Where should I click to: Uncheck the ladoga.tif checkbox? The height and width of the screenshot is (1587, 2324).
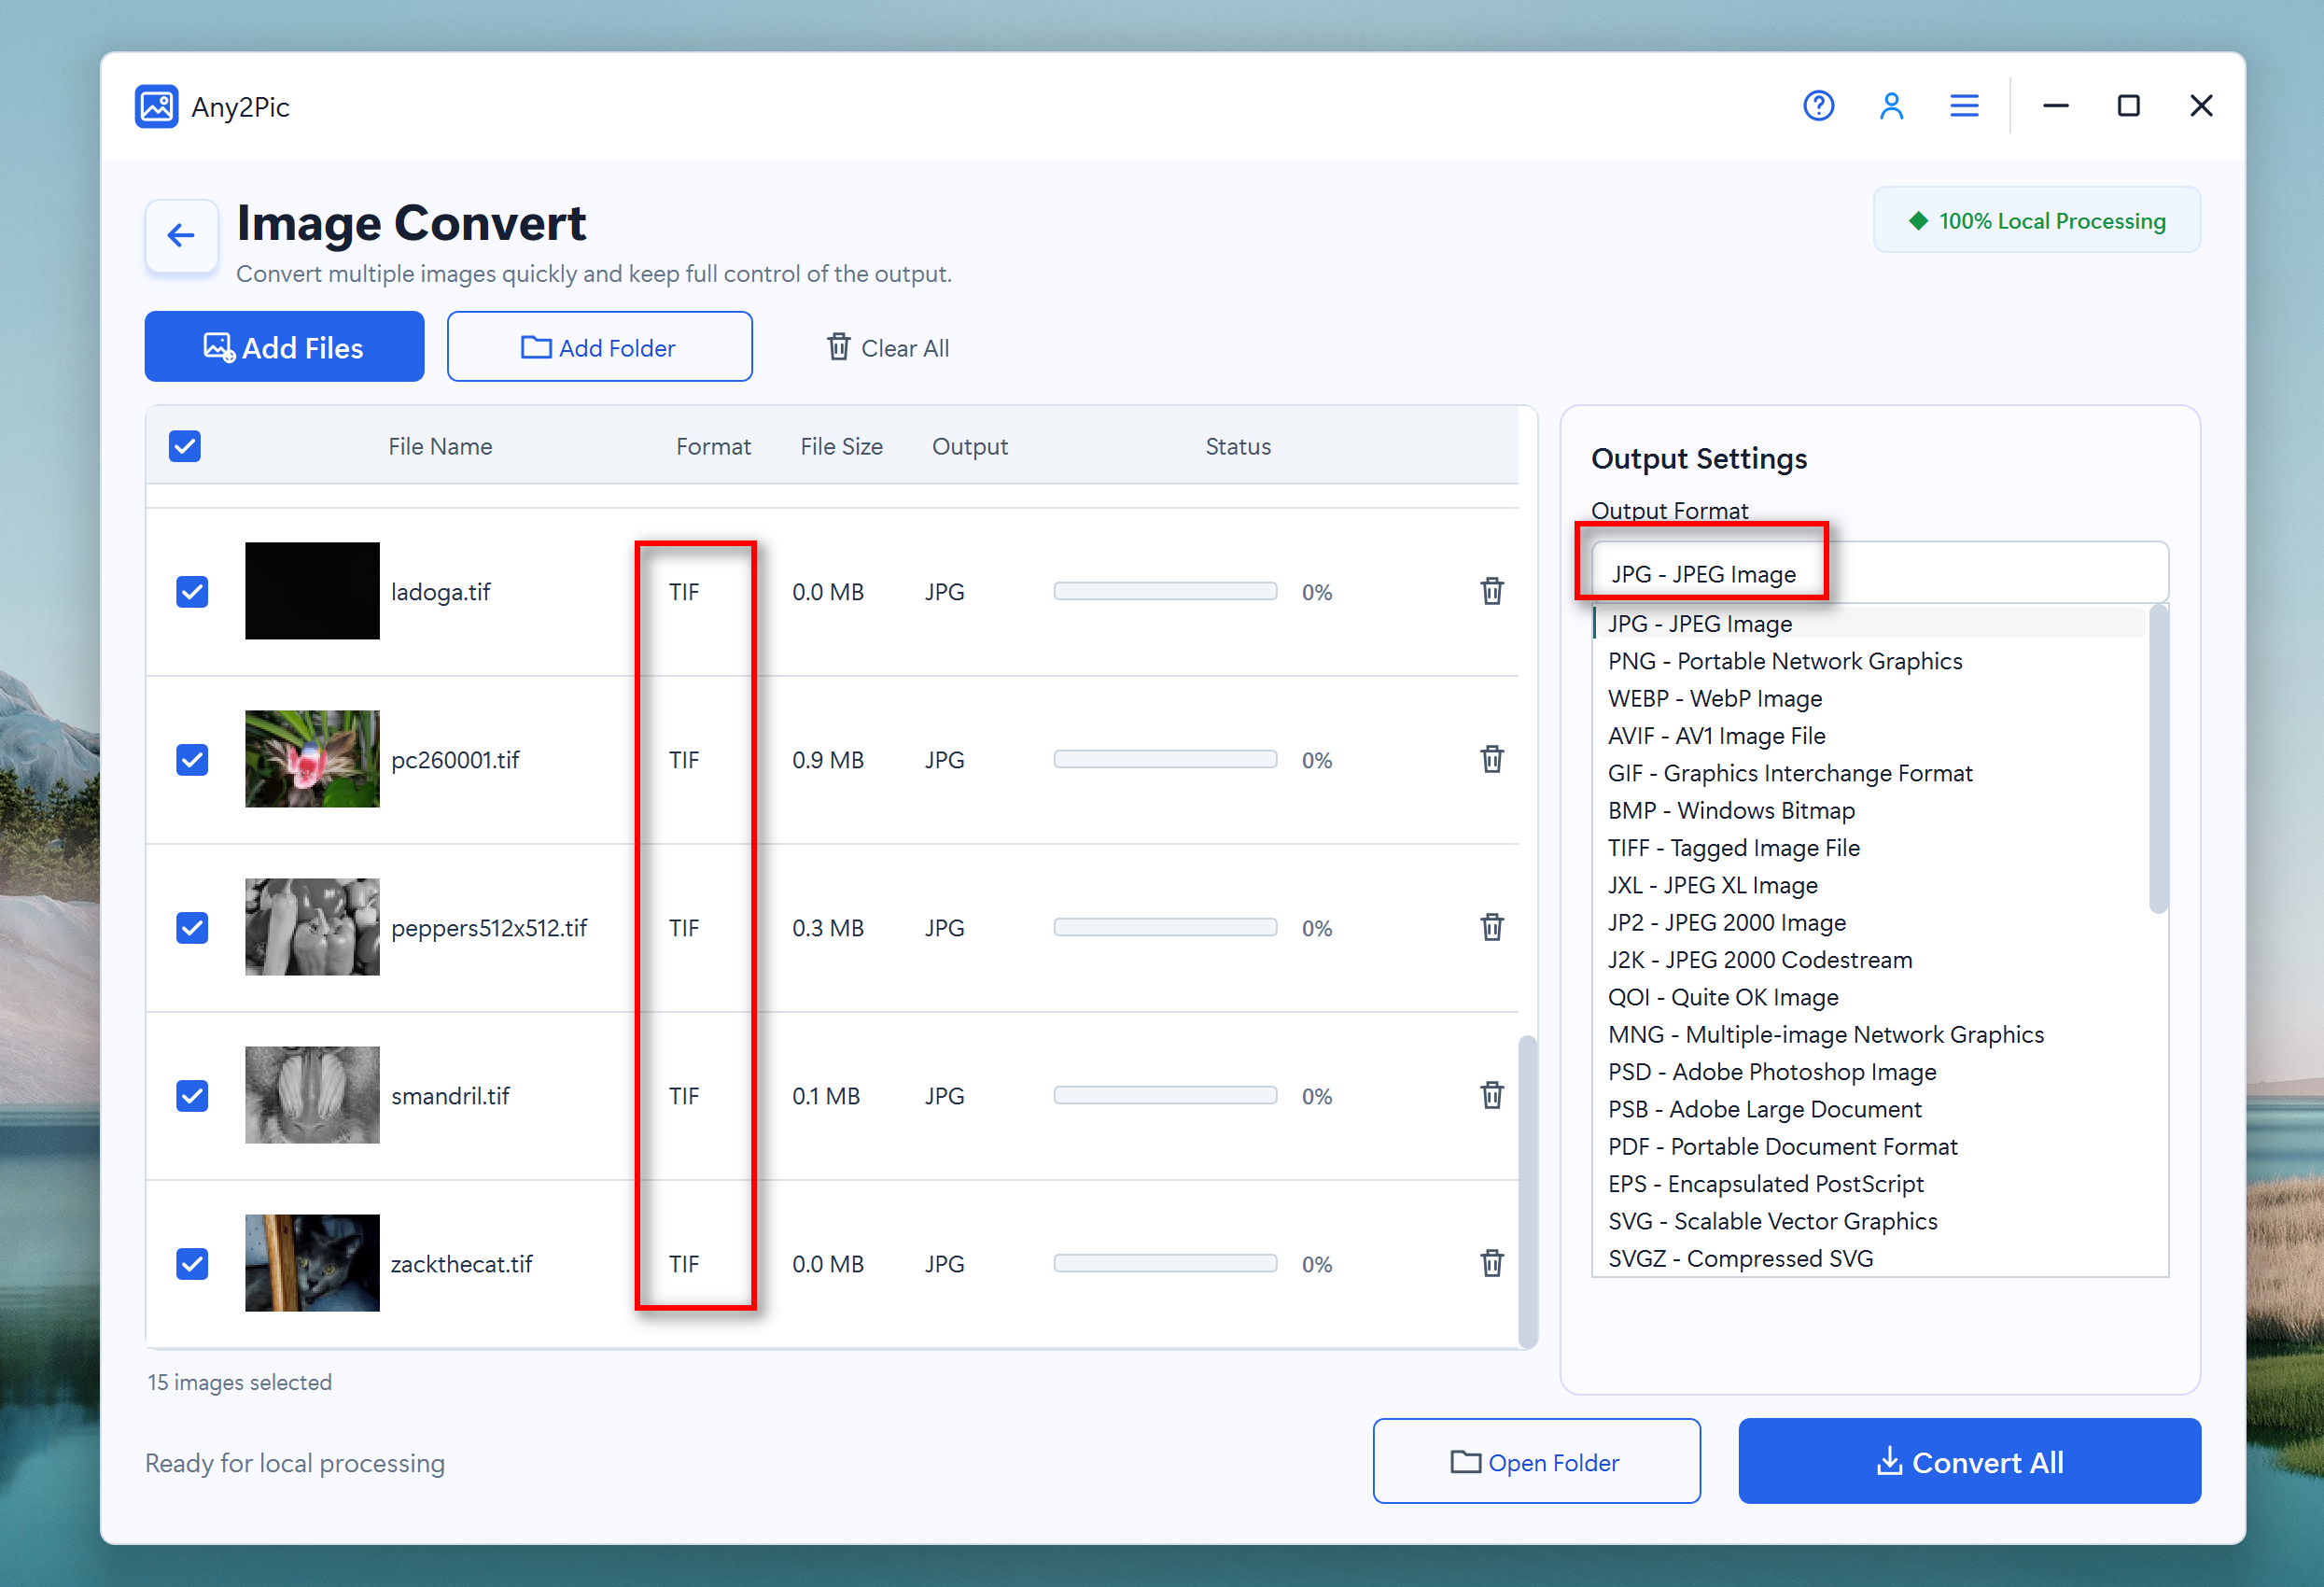[192, 592]
